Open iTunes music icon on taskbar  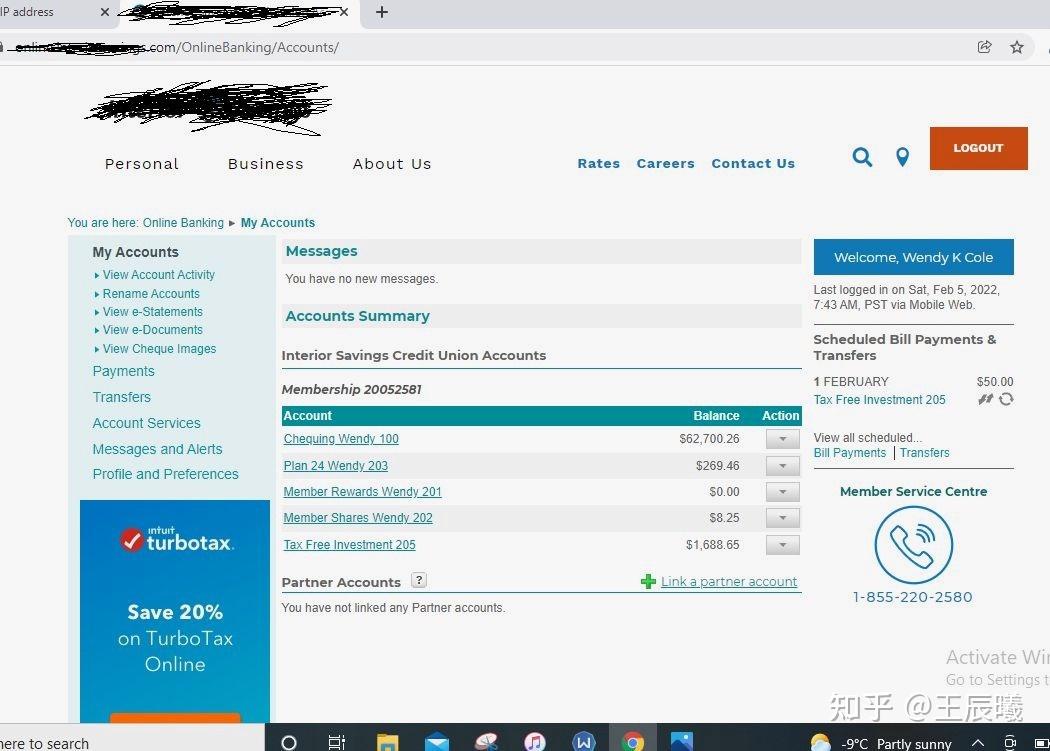click(x=534, y=742)
